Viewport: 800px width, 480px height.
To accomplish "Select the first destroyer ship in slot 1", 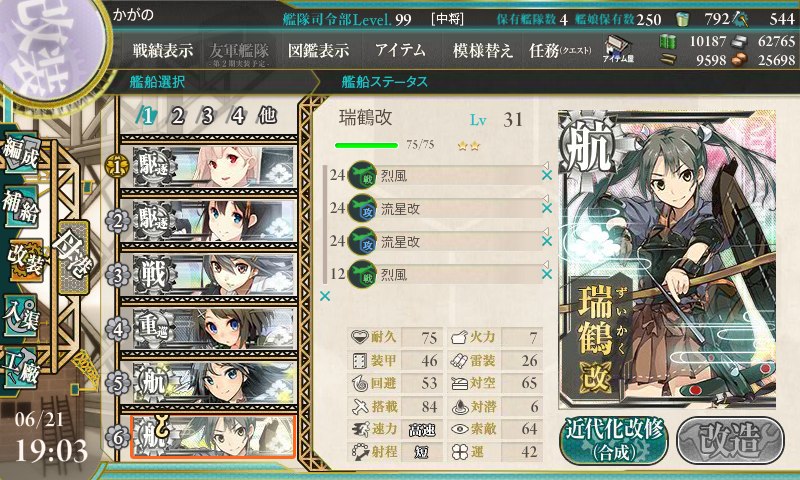I will (x=213, y=166).
